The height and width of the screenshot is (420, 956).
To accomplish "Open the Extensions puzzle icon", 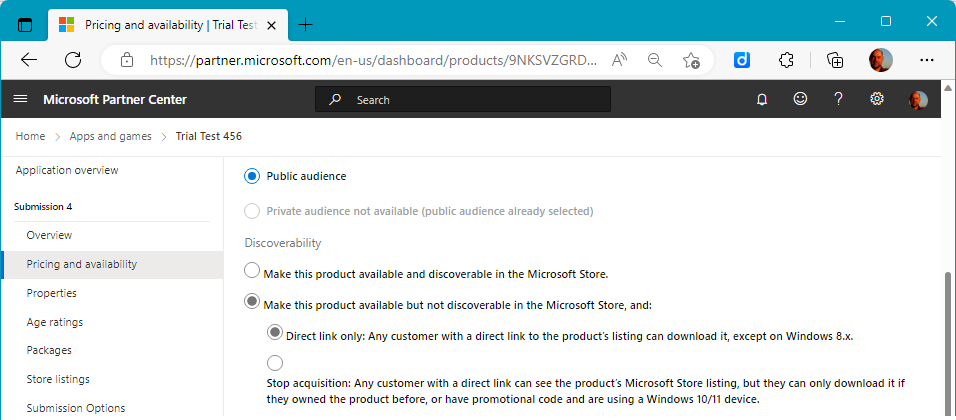I will tap(787, 60).
